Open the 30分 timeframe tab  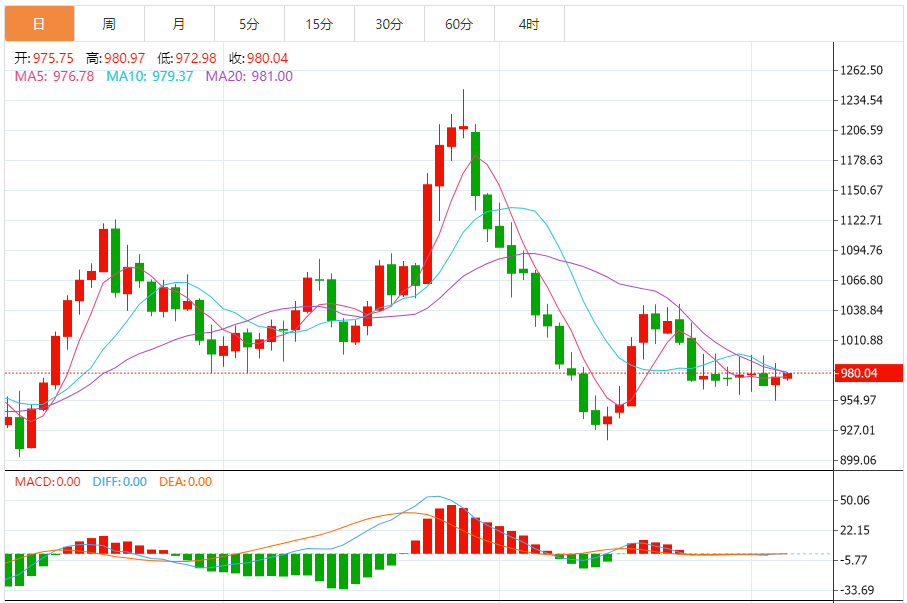pos(389,24)
